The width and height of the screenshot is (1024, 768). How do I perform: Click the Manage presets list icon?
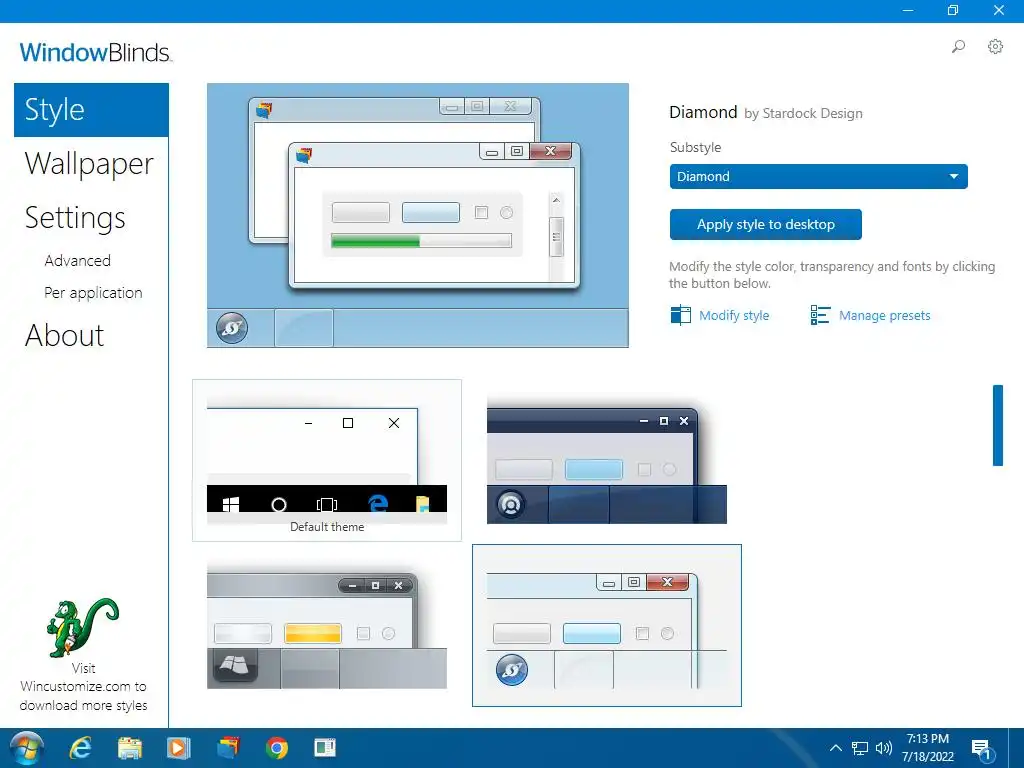coord(820,315)
